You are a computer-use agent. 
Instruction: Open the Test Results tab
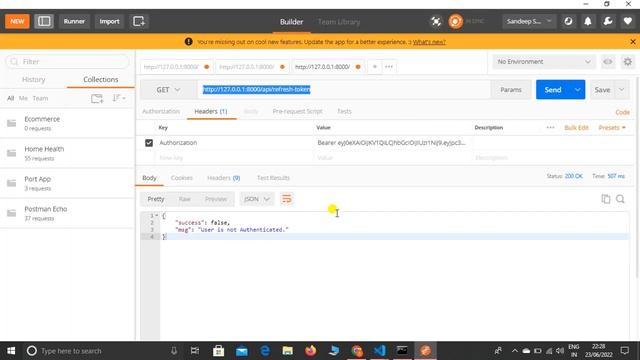click(x=273, y=178)
